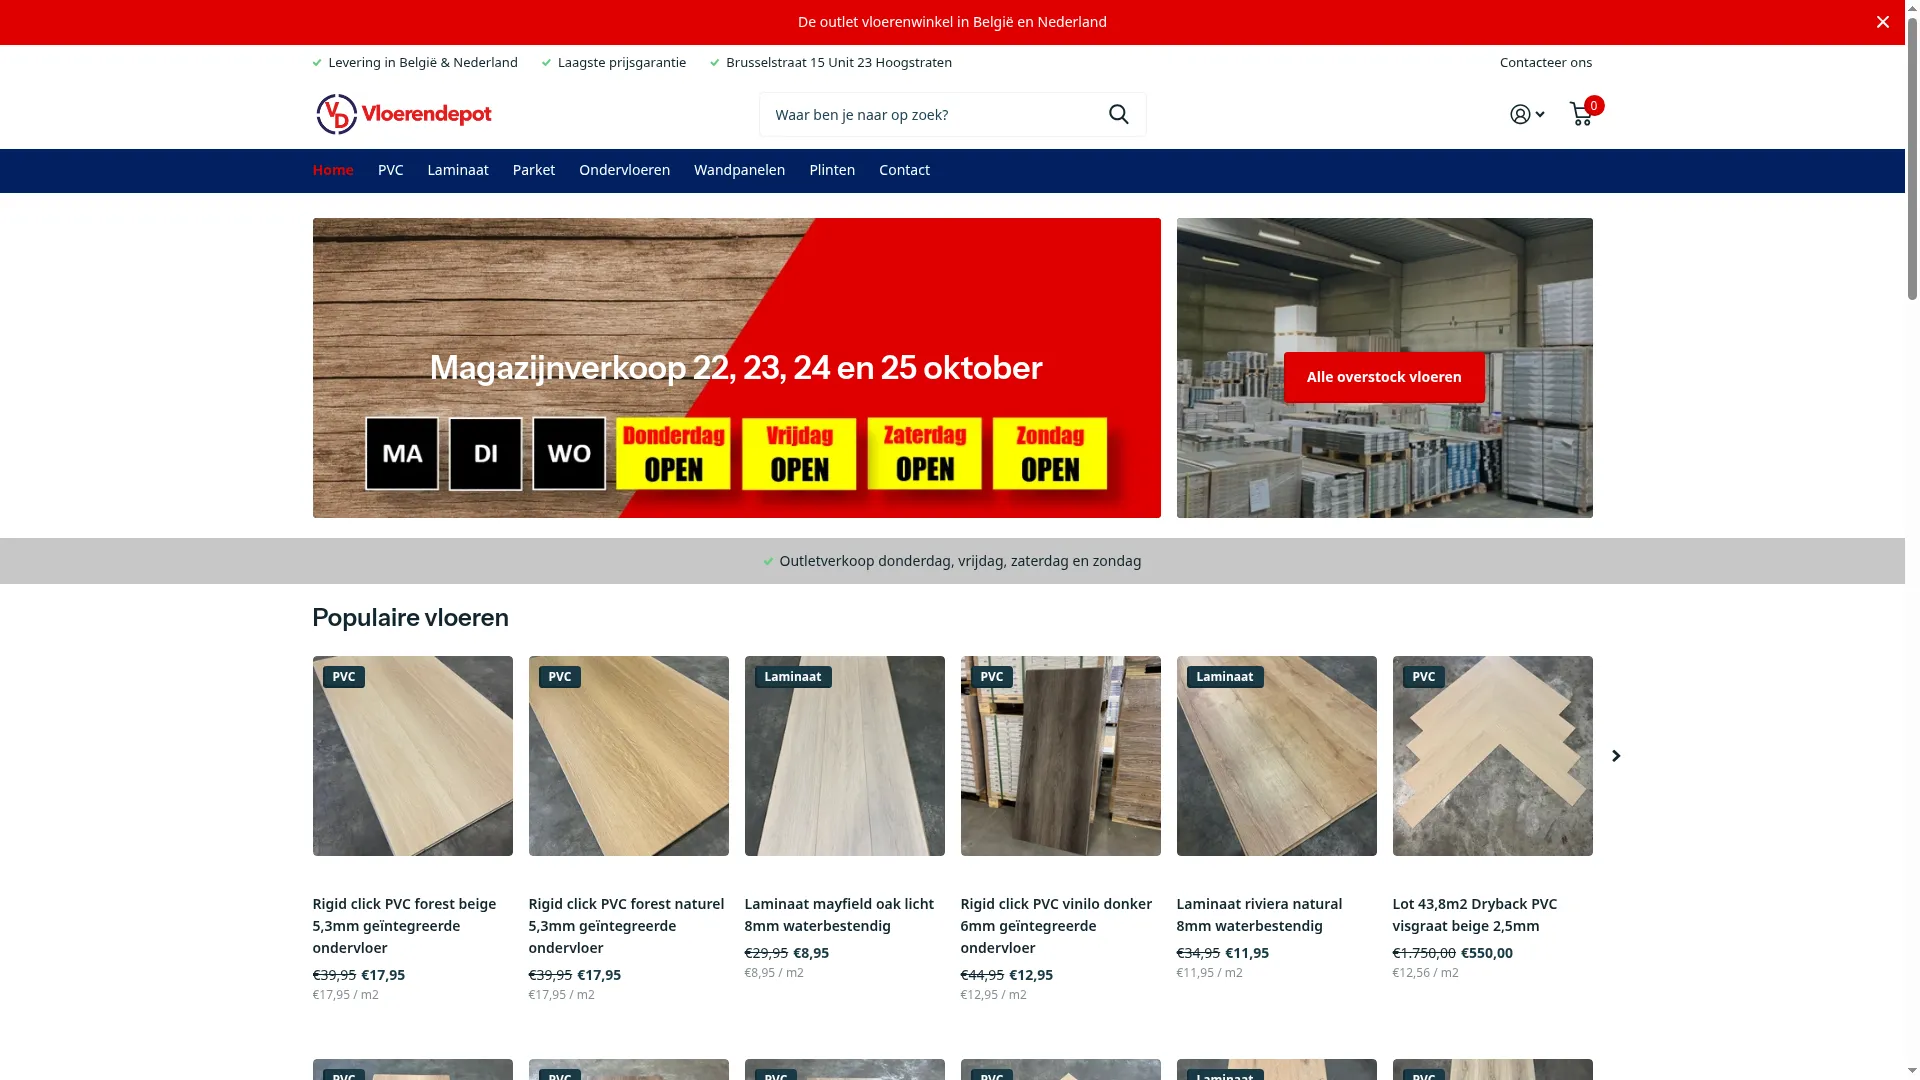Click the search magnifier icon
Image resolution: width=1920 pixels, height=1080 pixels.
(x=1119, y=115)
